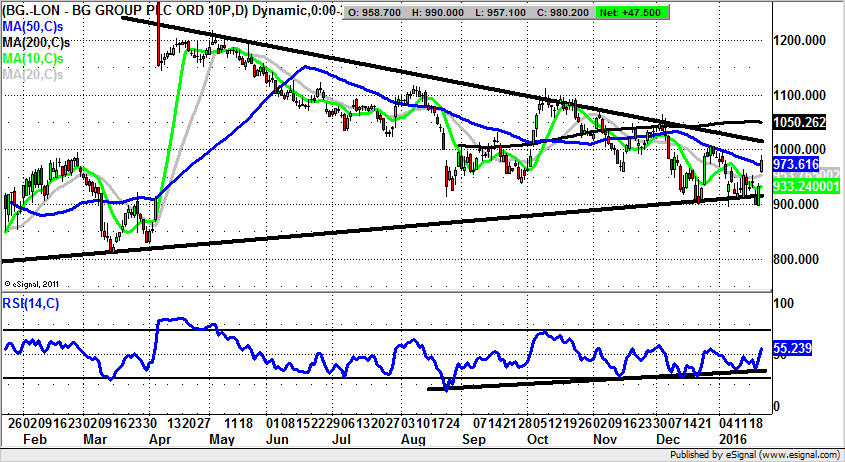Select the MA(200,C)s study label

[x=36, y=44]
